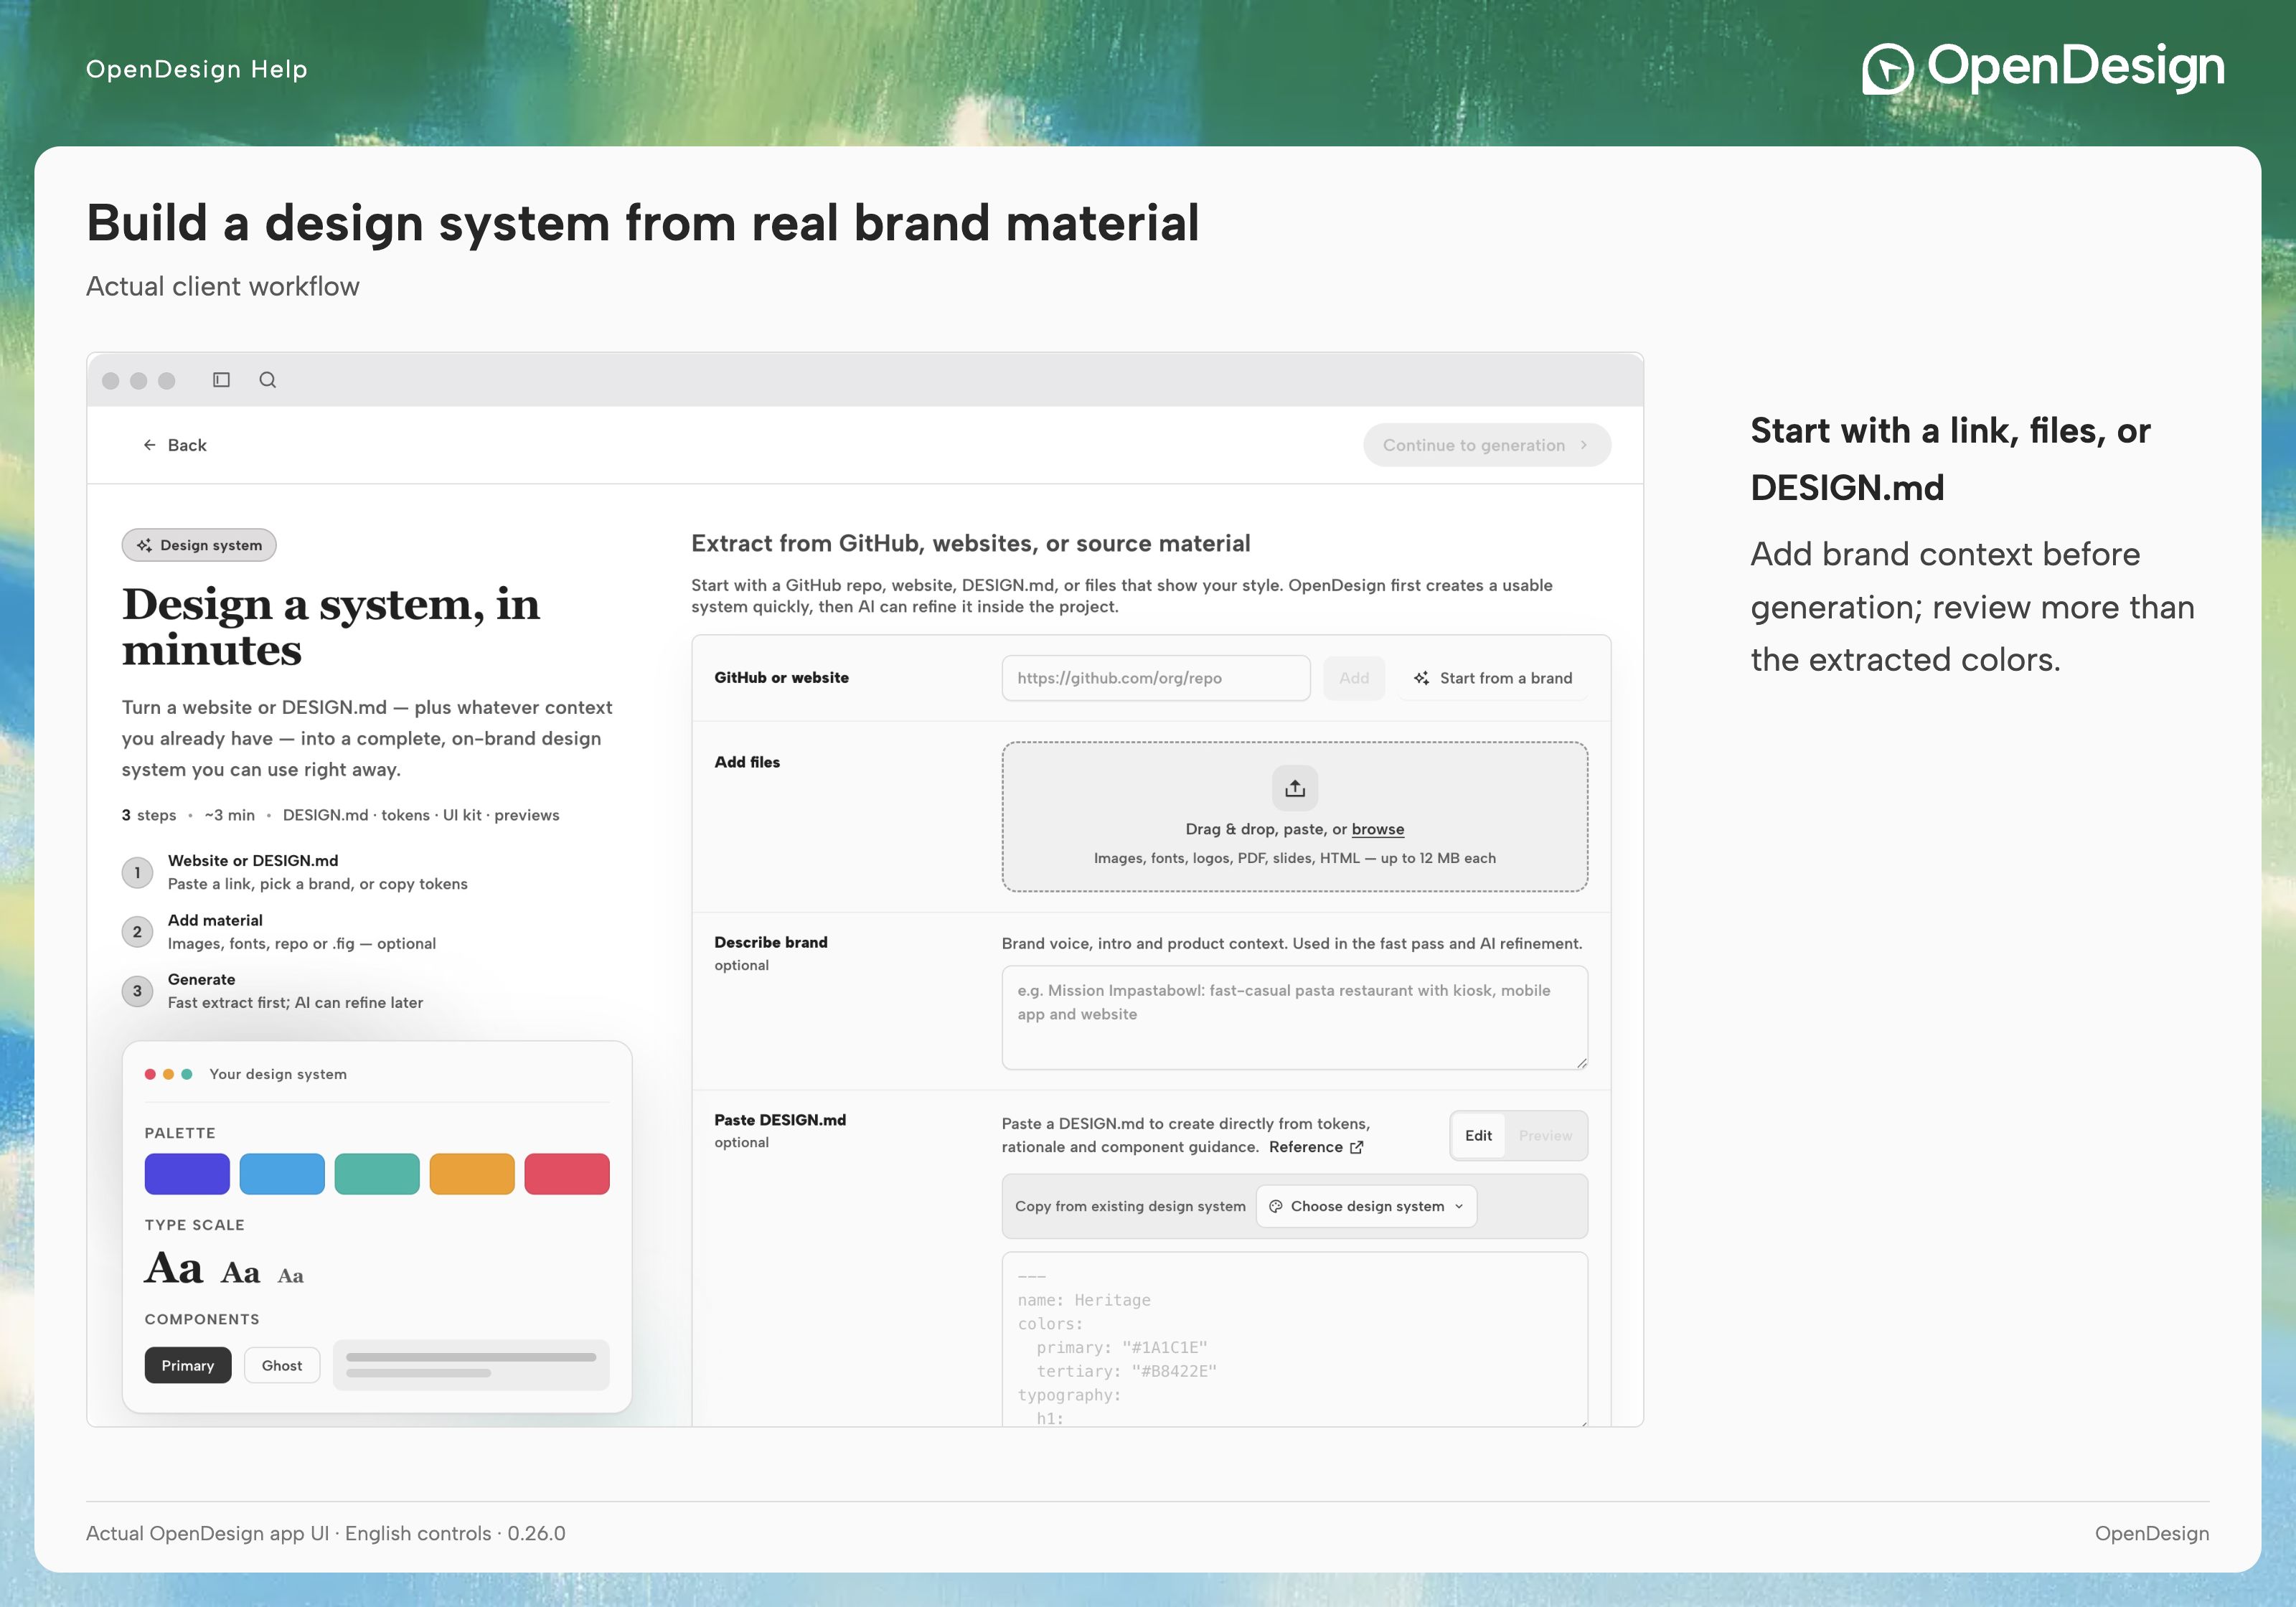Click sparkle icon in Design system badge

tap(144, 545)
